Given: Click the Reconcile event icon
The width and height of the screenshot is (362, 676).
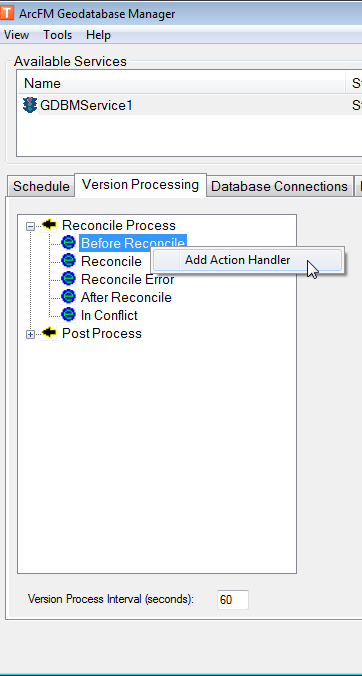Looking at the screenshot, I should click(68, 260).
